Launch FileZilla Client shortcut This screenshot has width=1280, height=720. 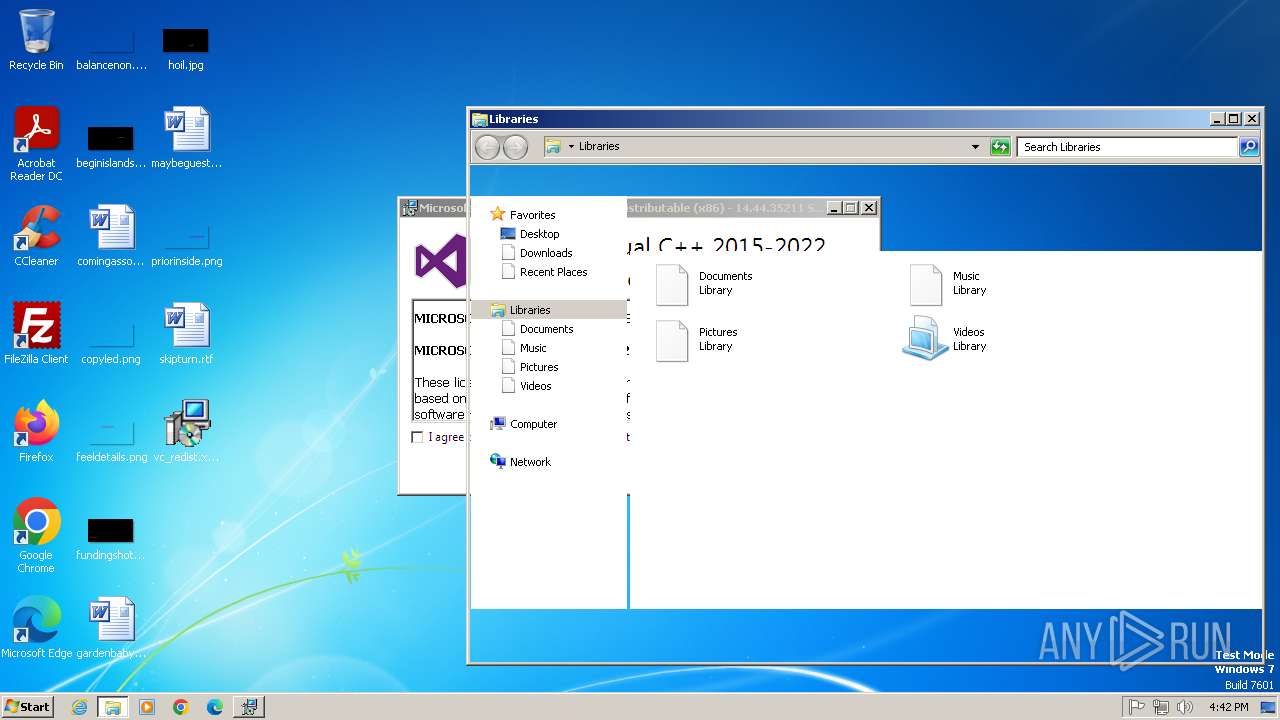[36, 334]
